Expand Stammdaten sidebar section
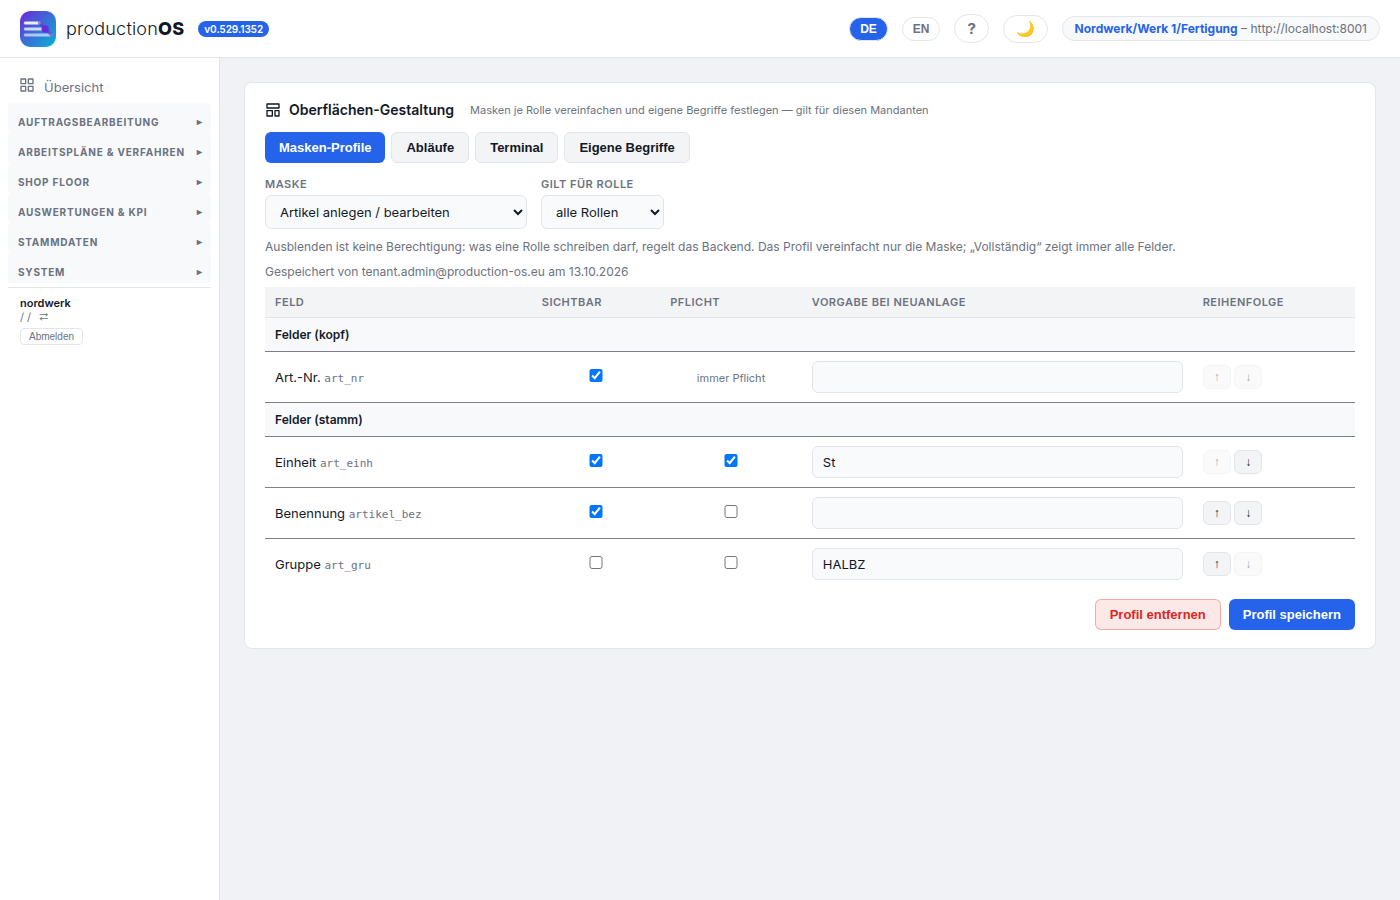 coord(109,242)
